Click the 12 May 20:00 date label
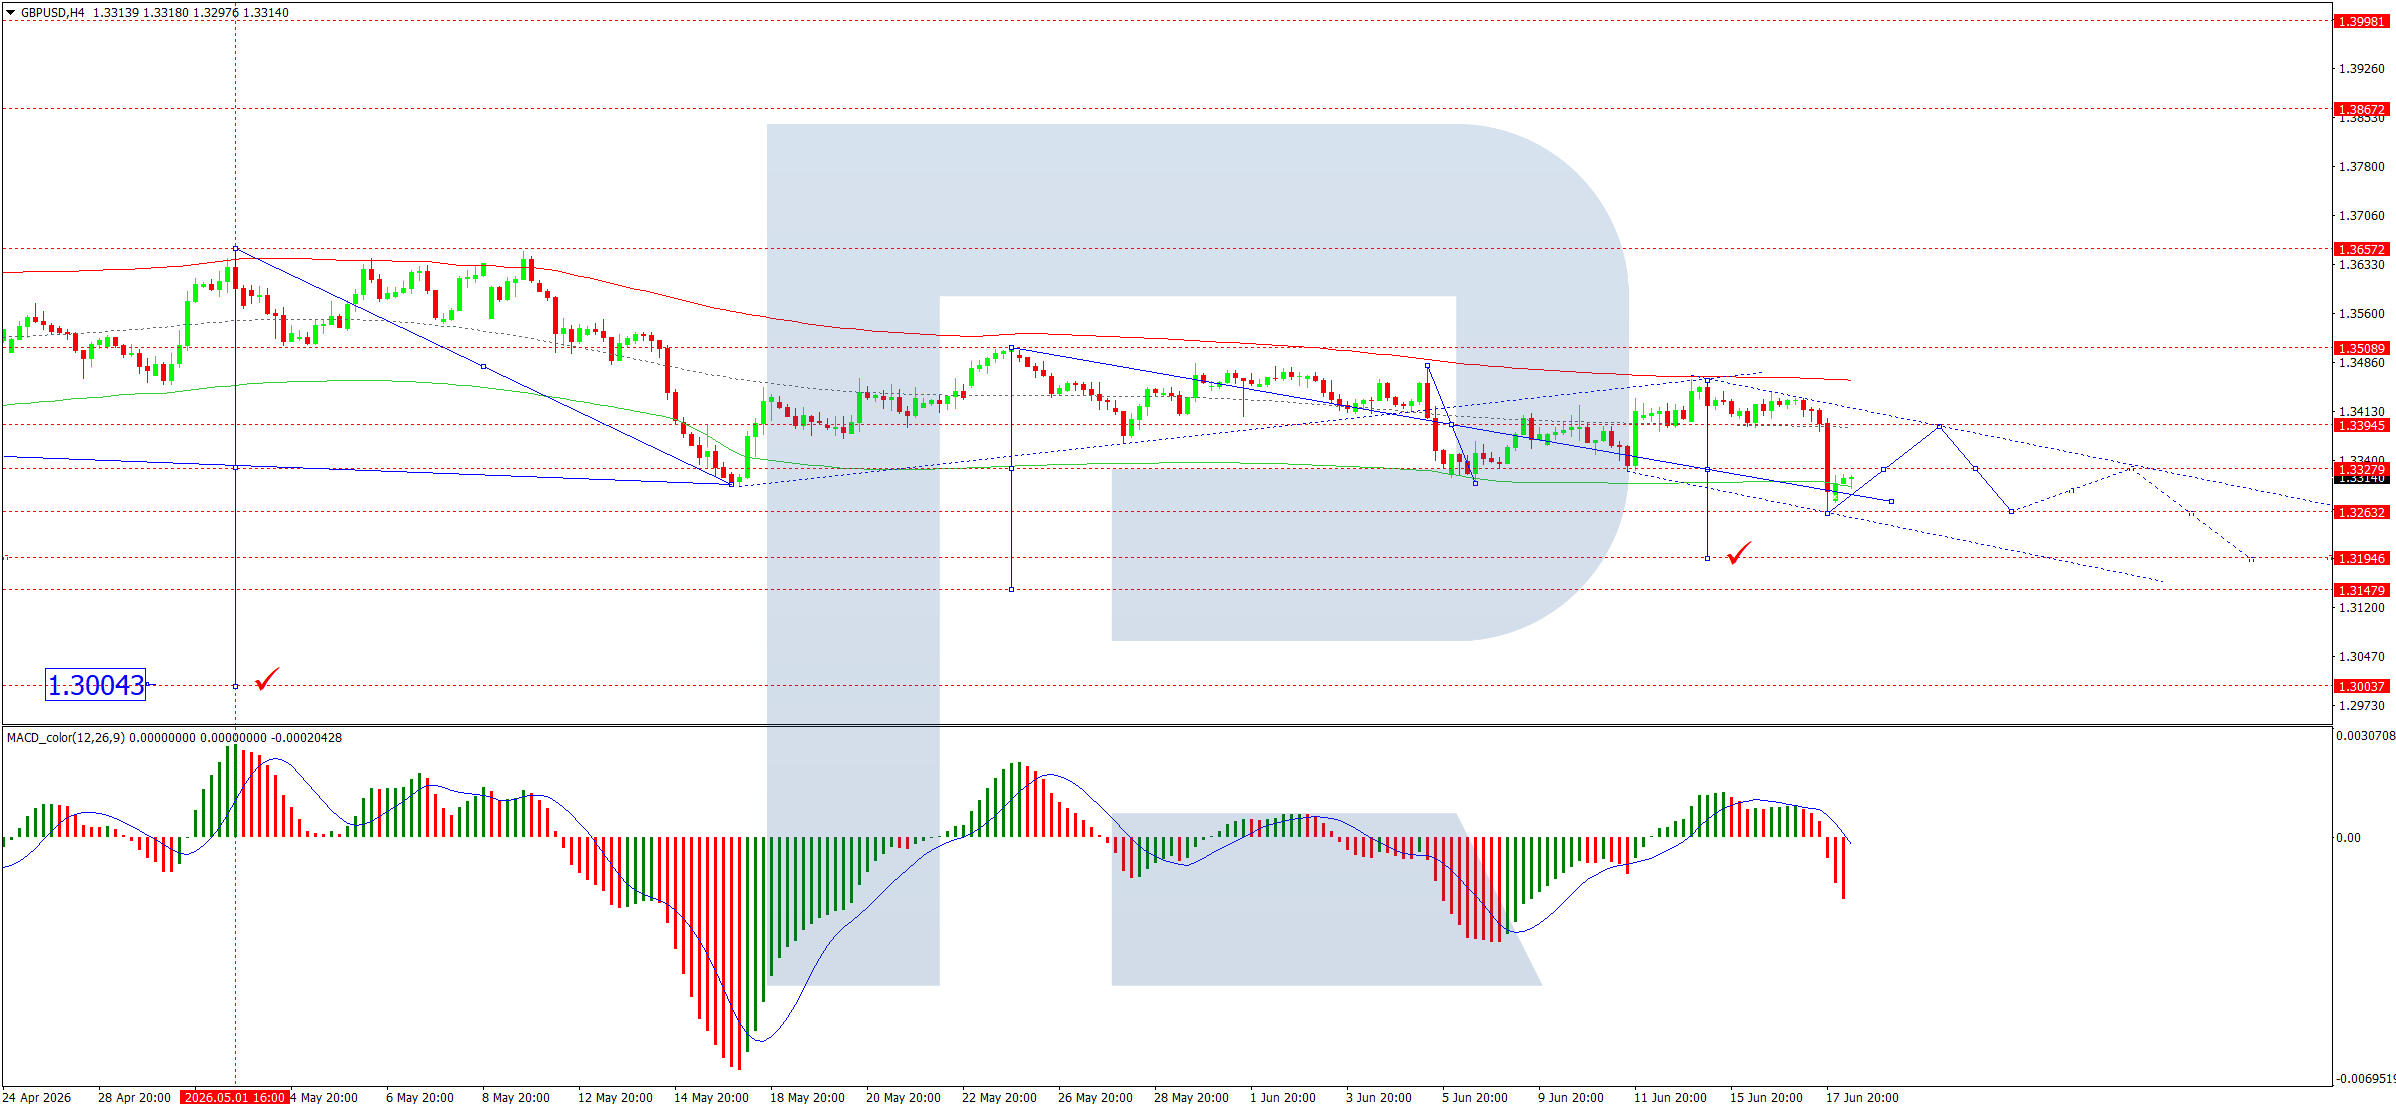 pos(615,1098)
